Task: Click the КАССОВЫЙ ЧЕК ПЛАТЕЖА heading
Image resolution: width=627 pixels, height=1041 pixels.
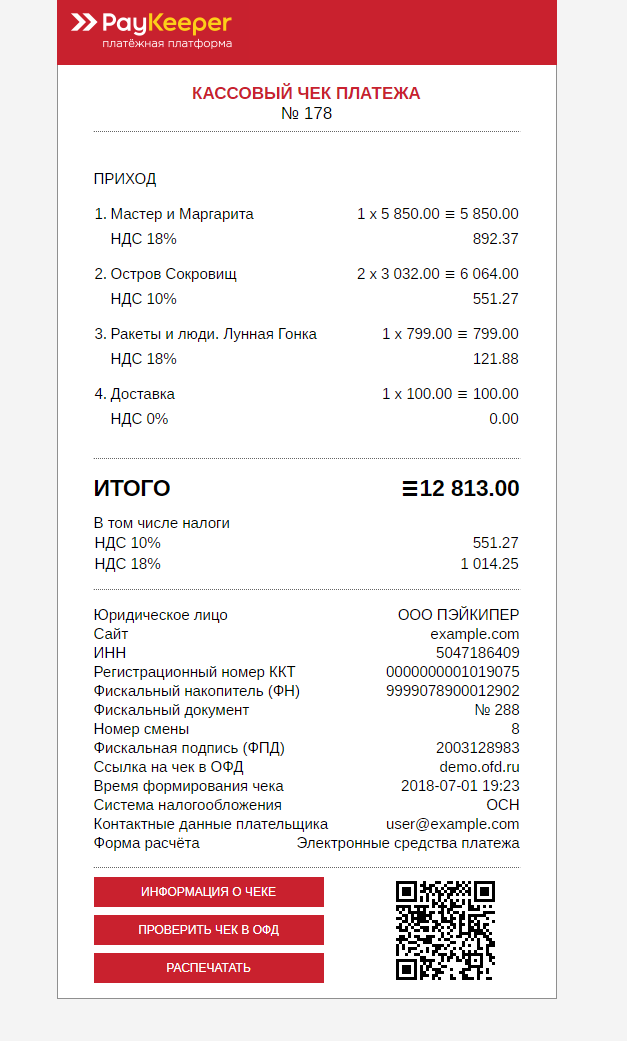Action: click(x=306, y=94)
